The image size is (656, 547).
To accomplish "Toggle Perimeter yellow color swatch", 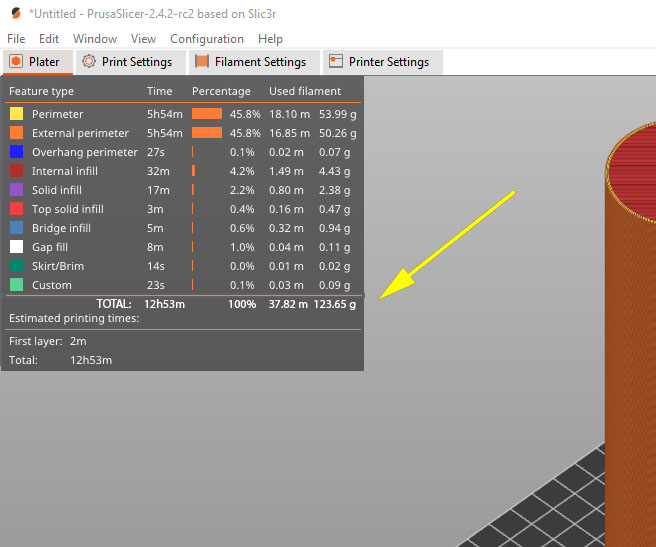I will [x=16, y=114].
